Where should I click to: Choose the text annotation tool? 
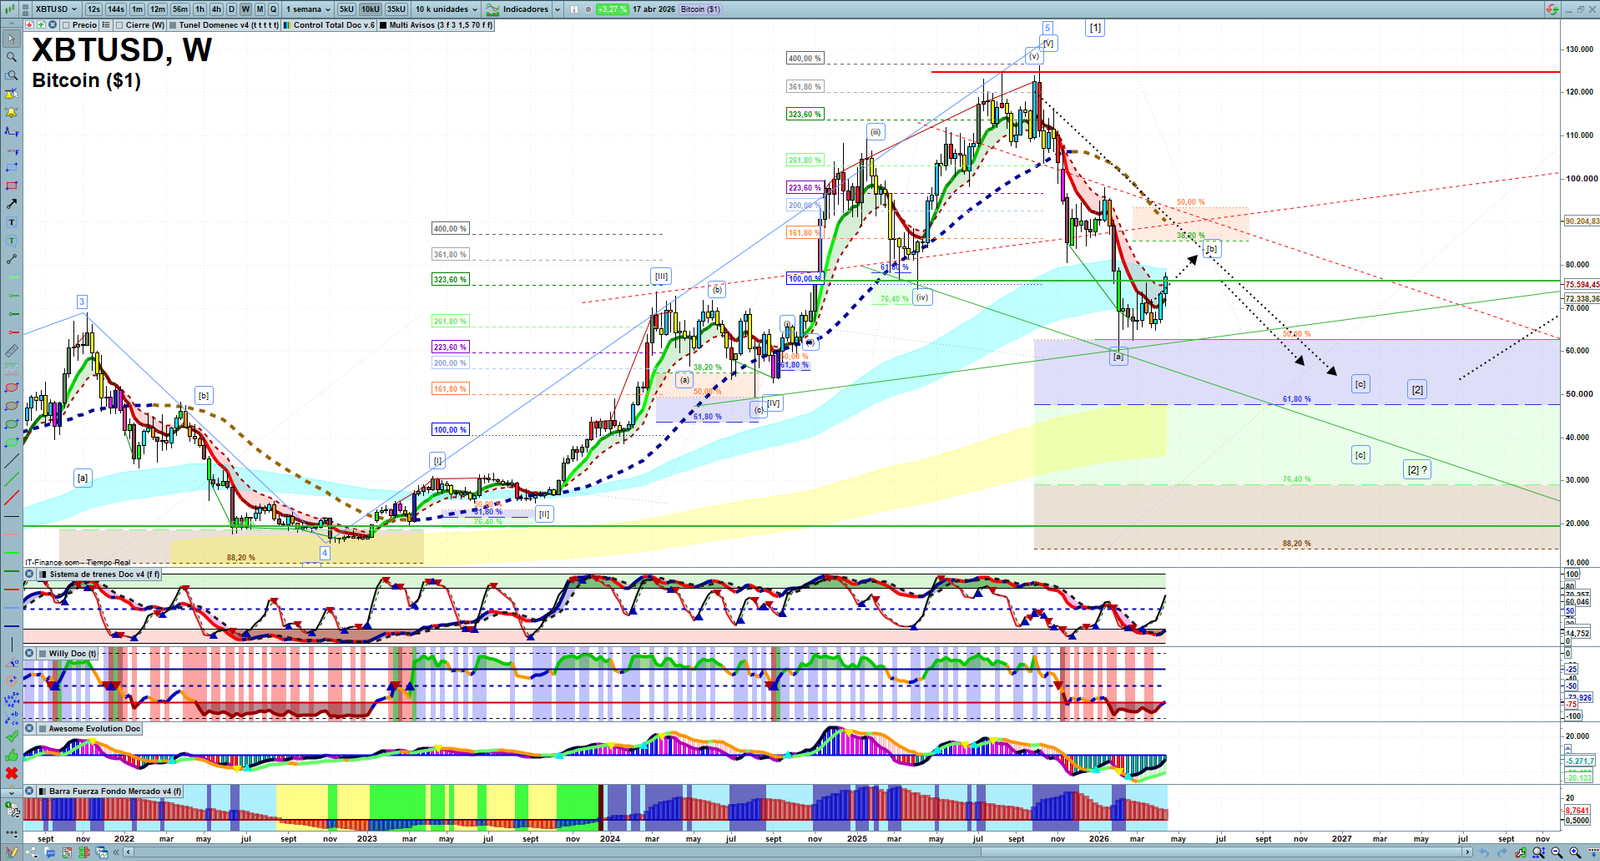pyautogui.click(x=11, y=222)
